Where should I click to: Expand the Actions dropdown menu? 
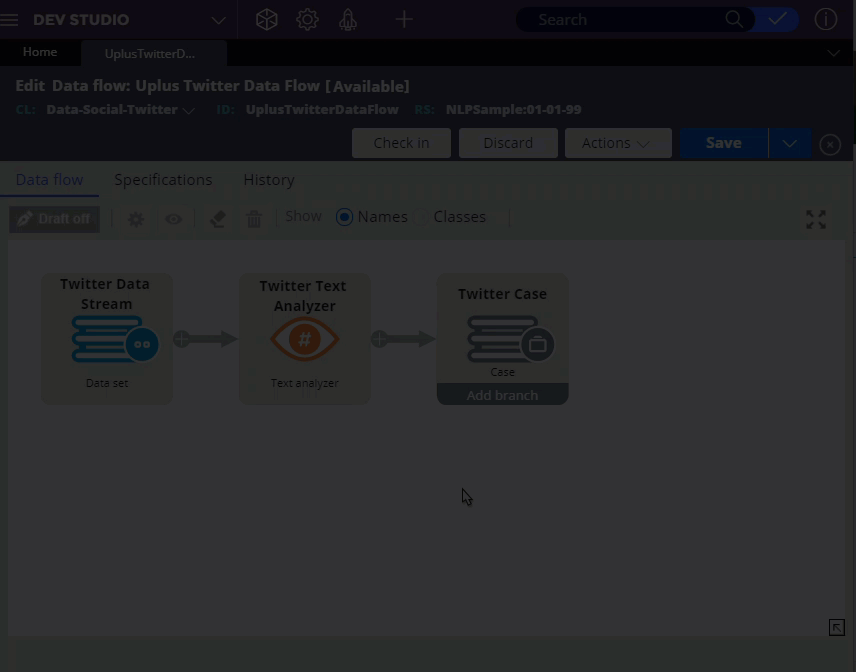point(617,143)
